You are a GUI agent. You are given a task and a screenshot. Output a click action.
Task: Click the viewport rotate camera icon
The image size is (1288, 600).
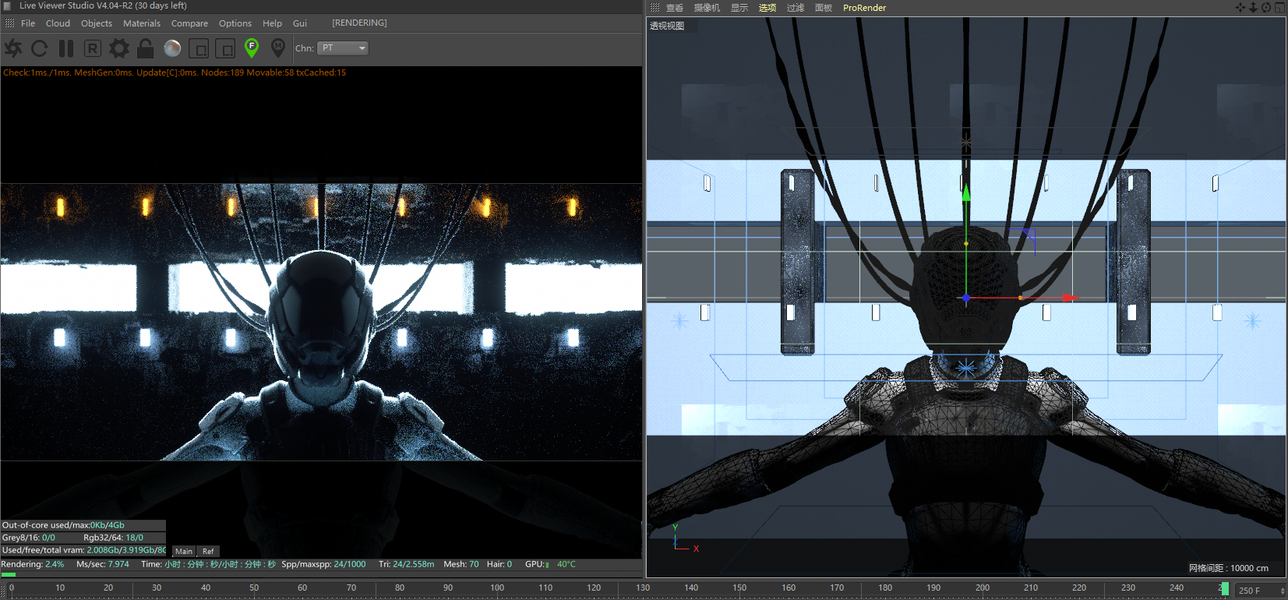click(1266, 7)
